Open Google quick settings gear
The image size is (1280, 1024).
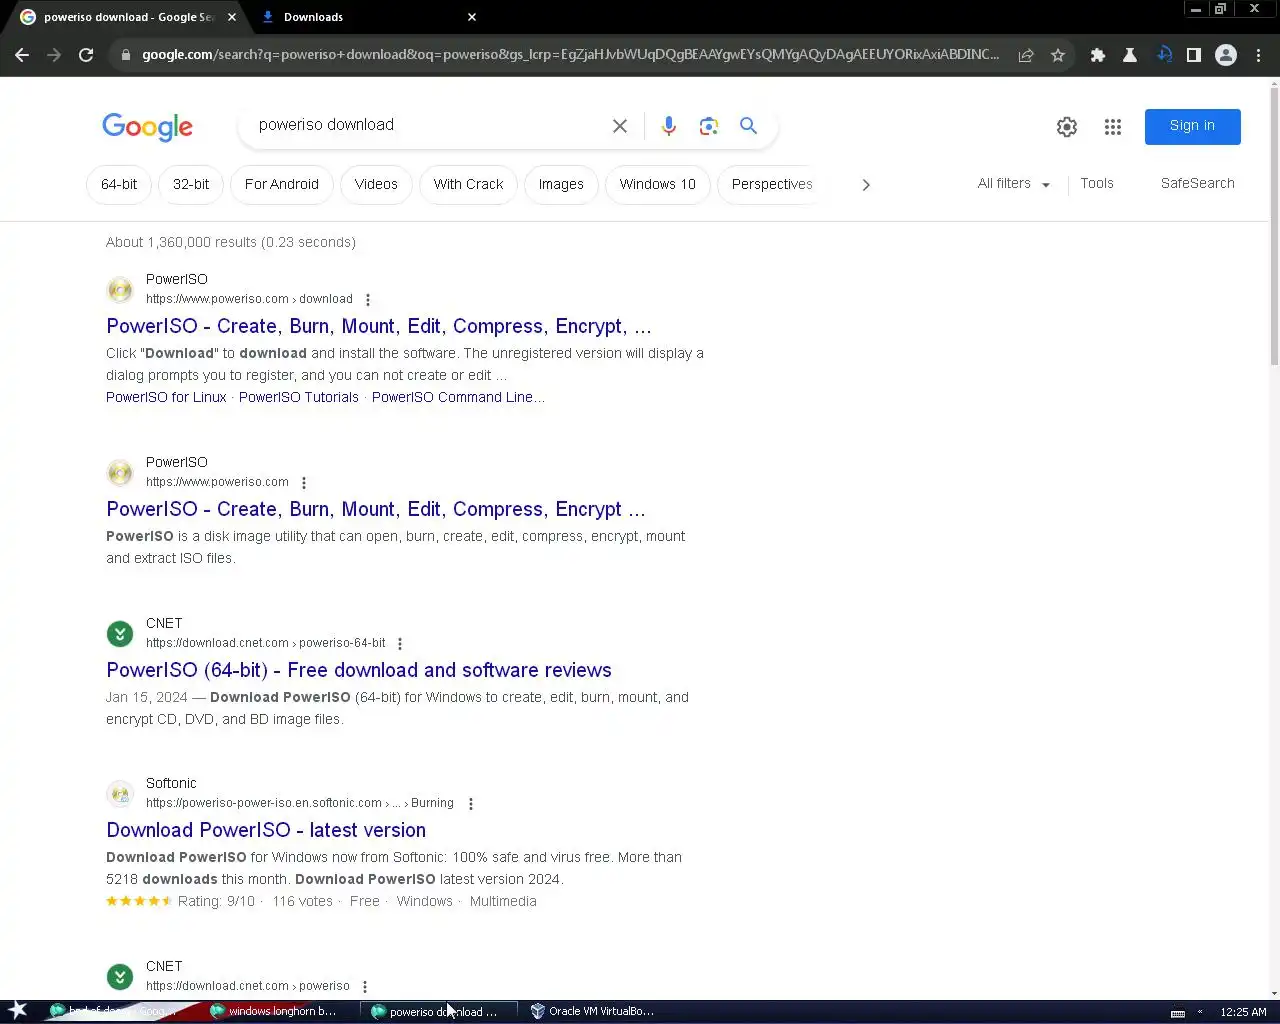tap(1067, 127)
